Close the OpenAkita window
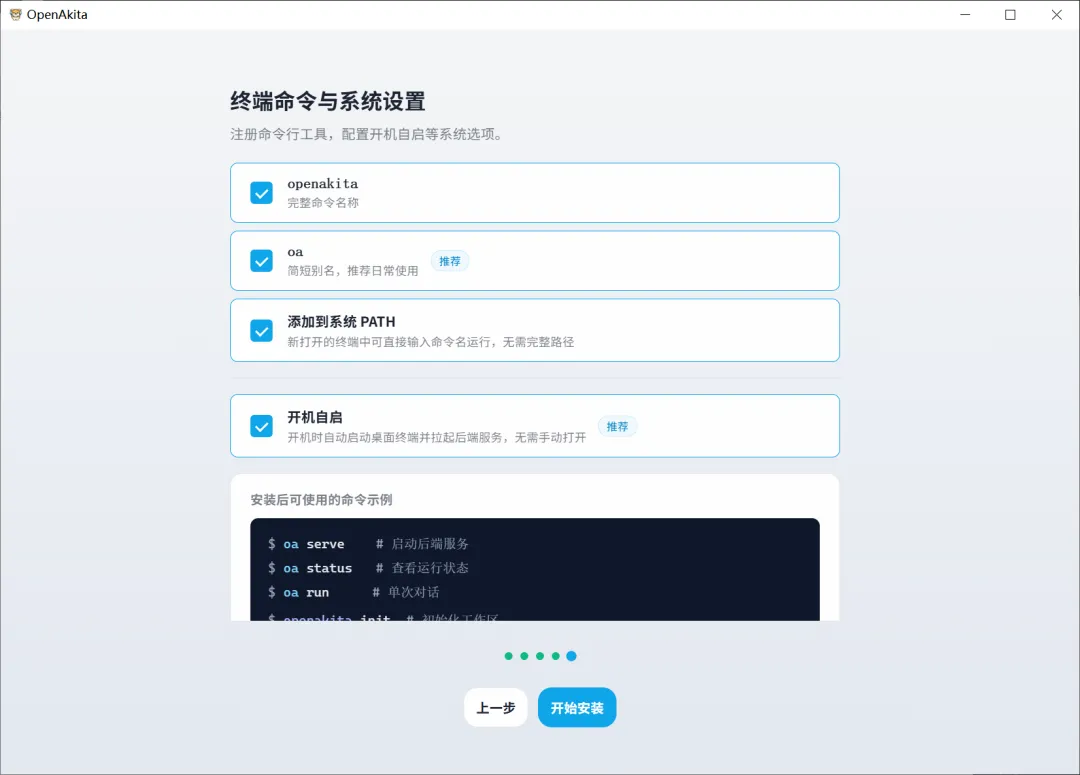This screenshot has width=1080, height=775. (1057, 14)
